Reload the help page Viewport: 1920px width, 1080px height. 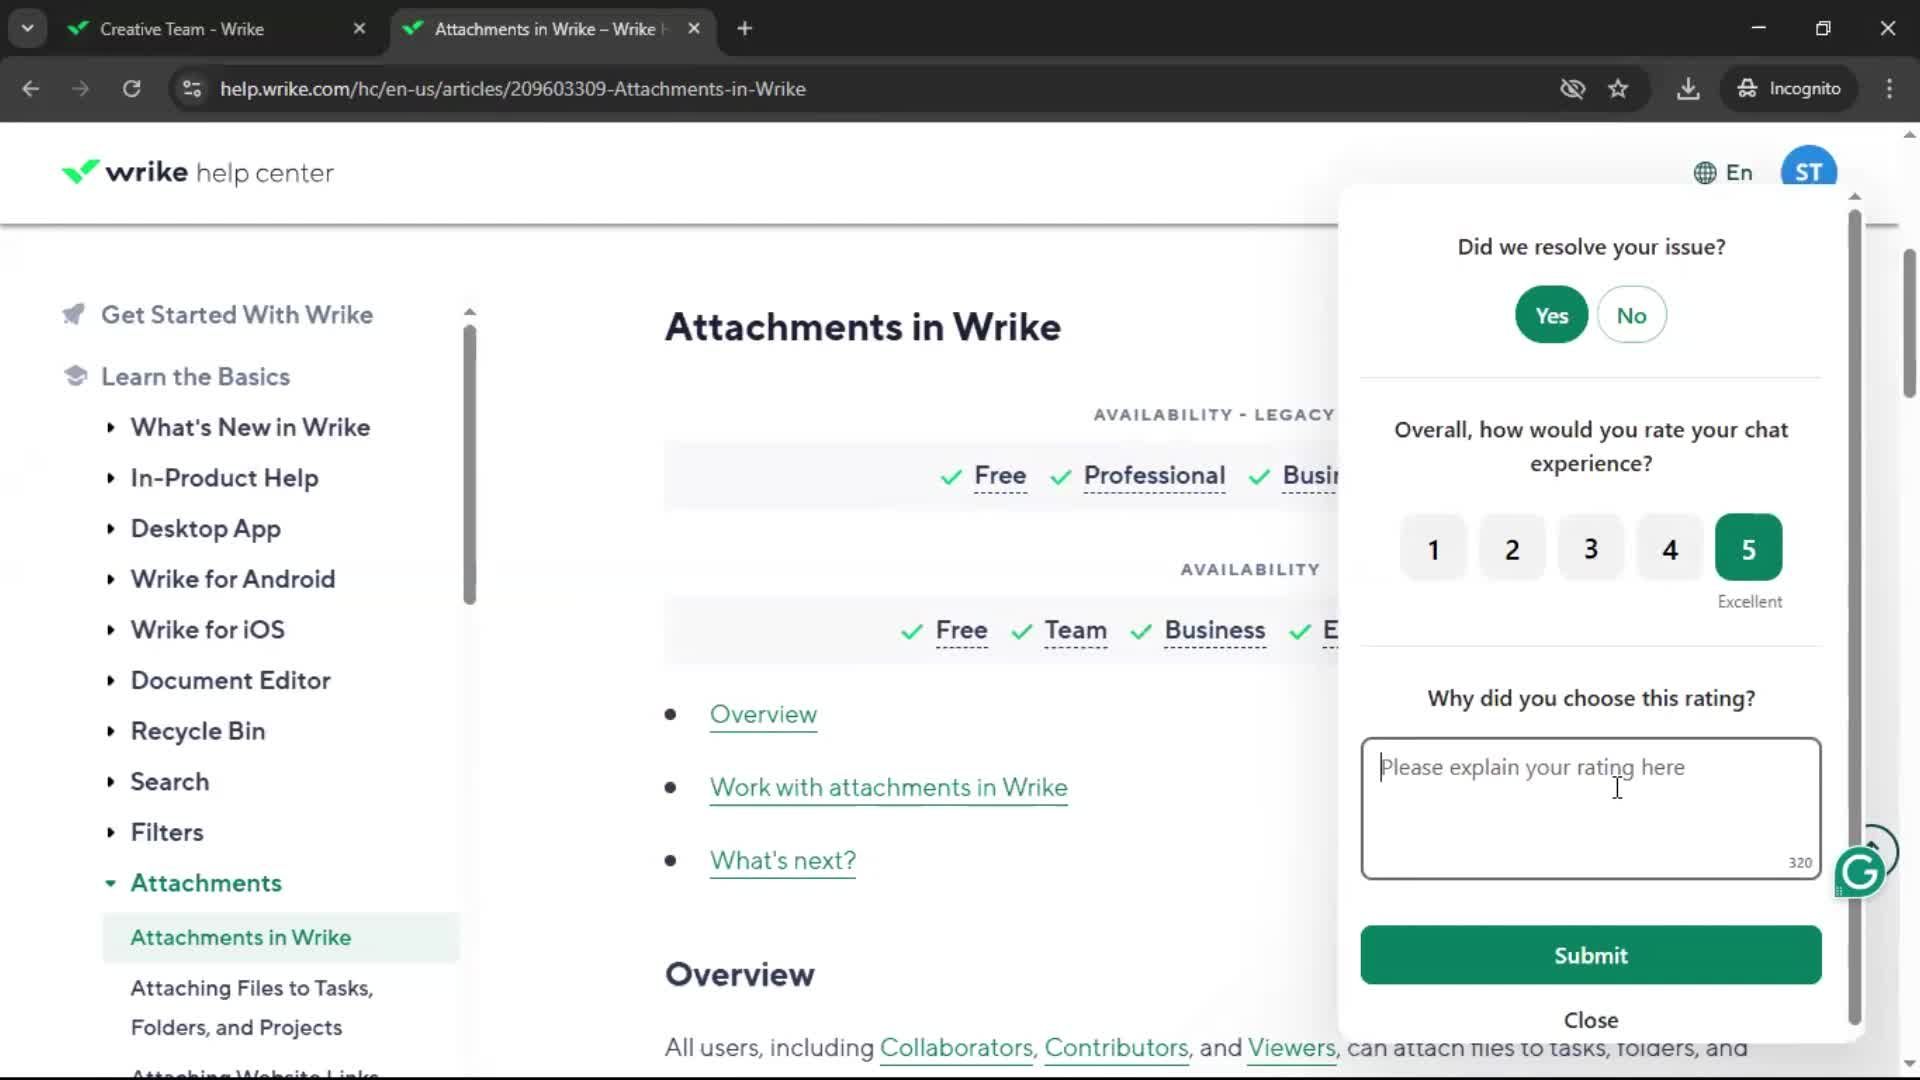131,88
